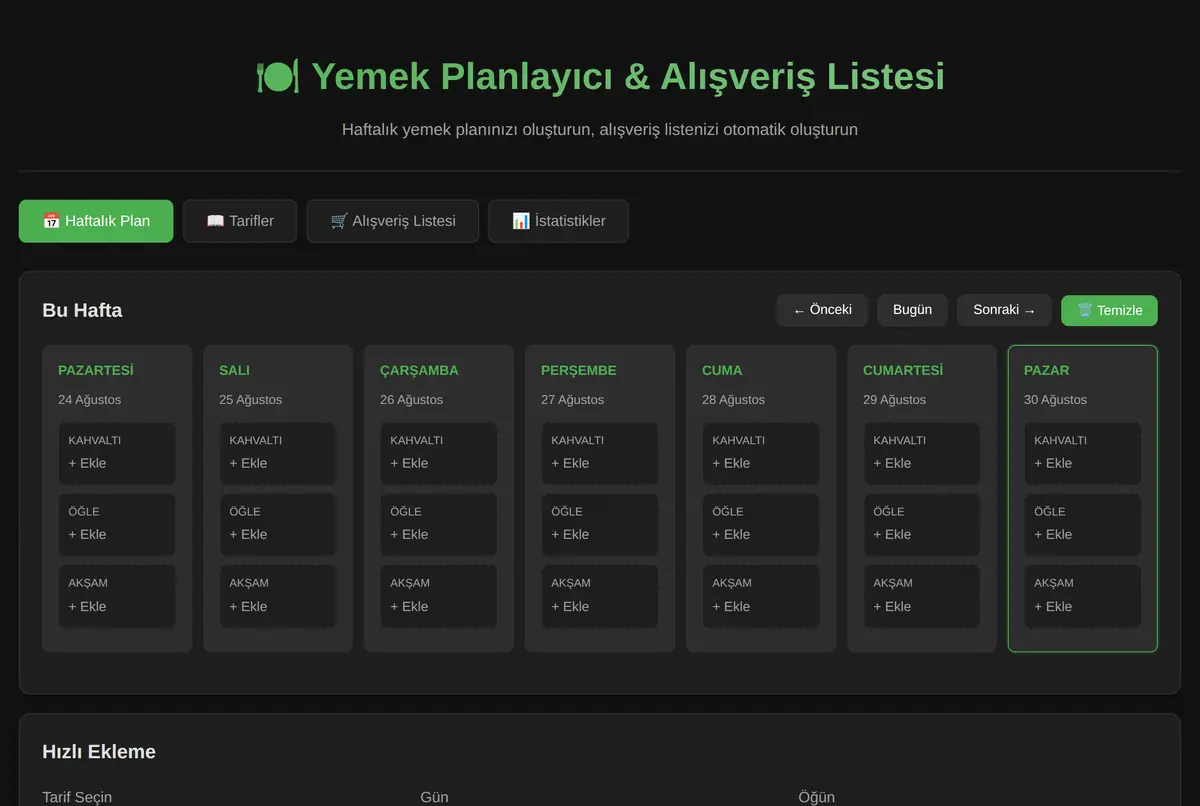Click the PAZARTESİ day heading
Image resolution: width=1200 pixels, height=806 pixels.
click(x=96, y=370)
